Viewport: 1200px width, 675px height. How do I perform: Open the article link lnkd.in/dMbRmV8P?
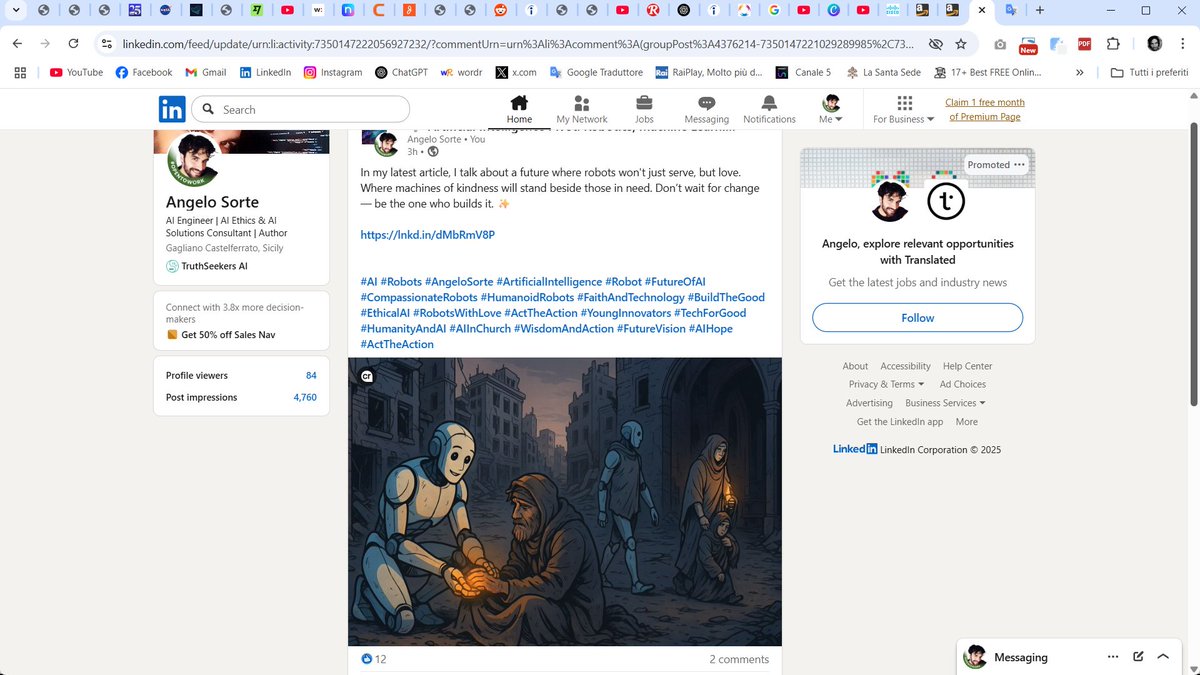(427, 235)
